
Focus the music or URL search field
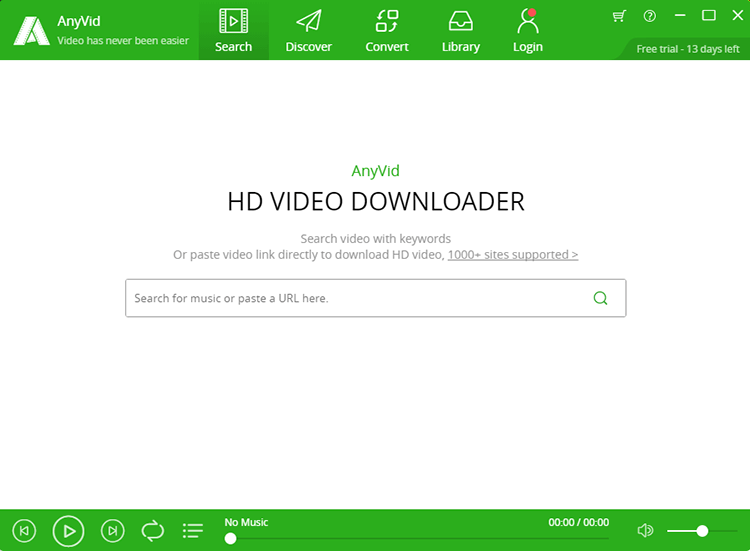[375, 298]
